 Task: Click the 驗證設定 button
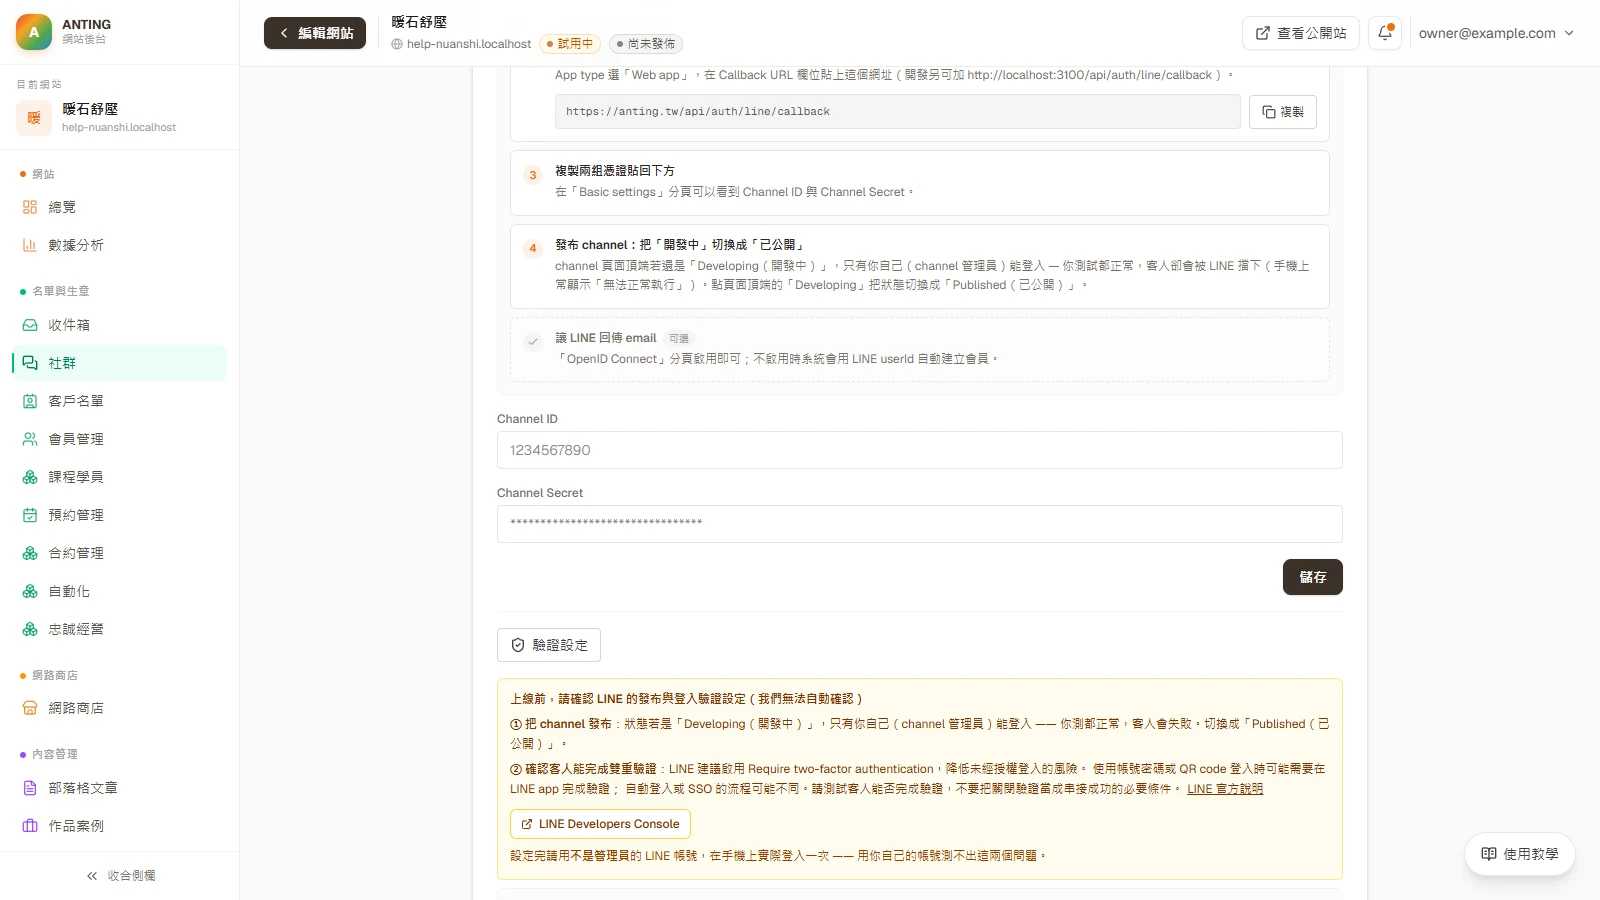549,645
